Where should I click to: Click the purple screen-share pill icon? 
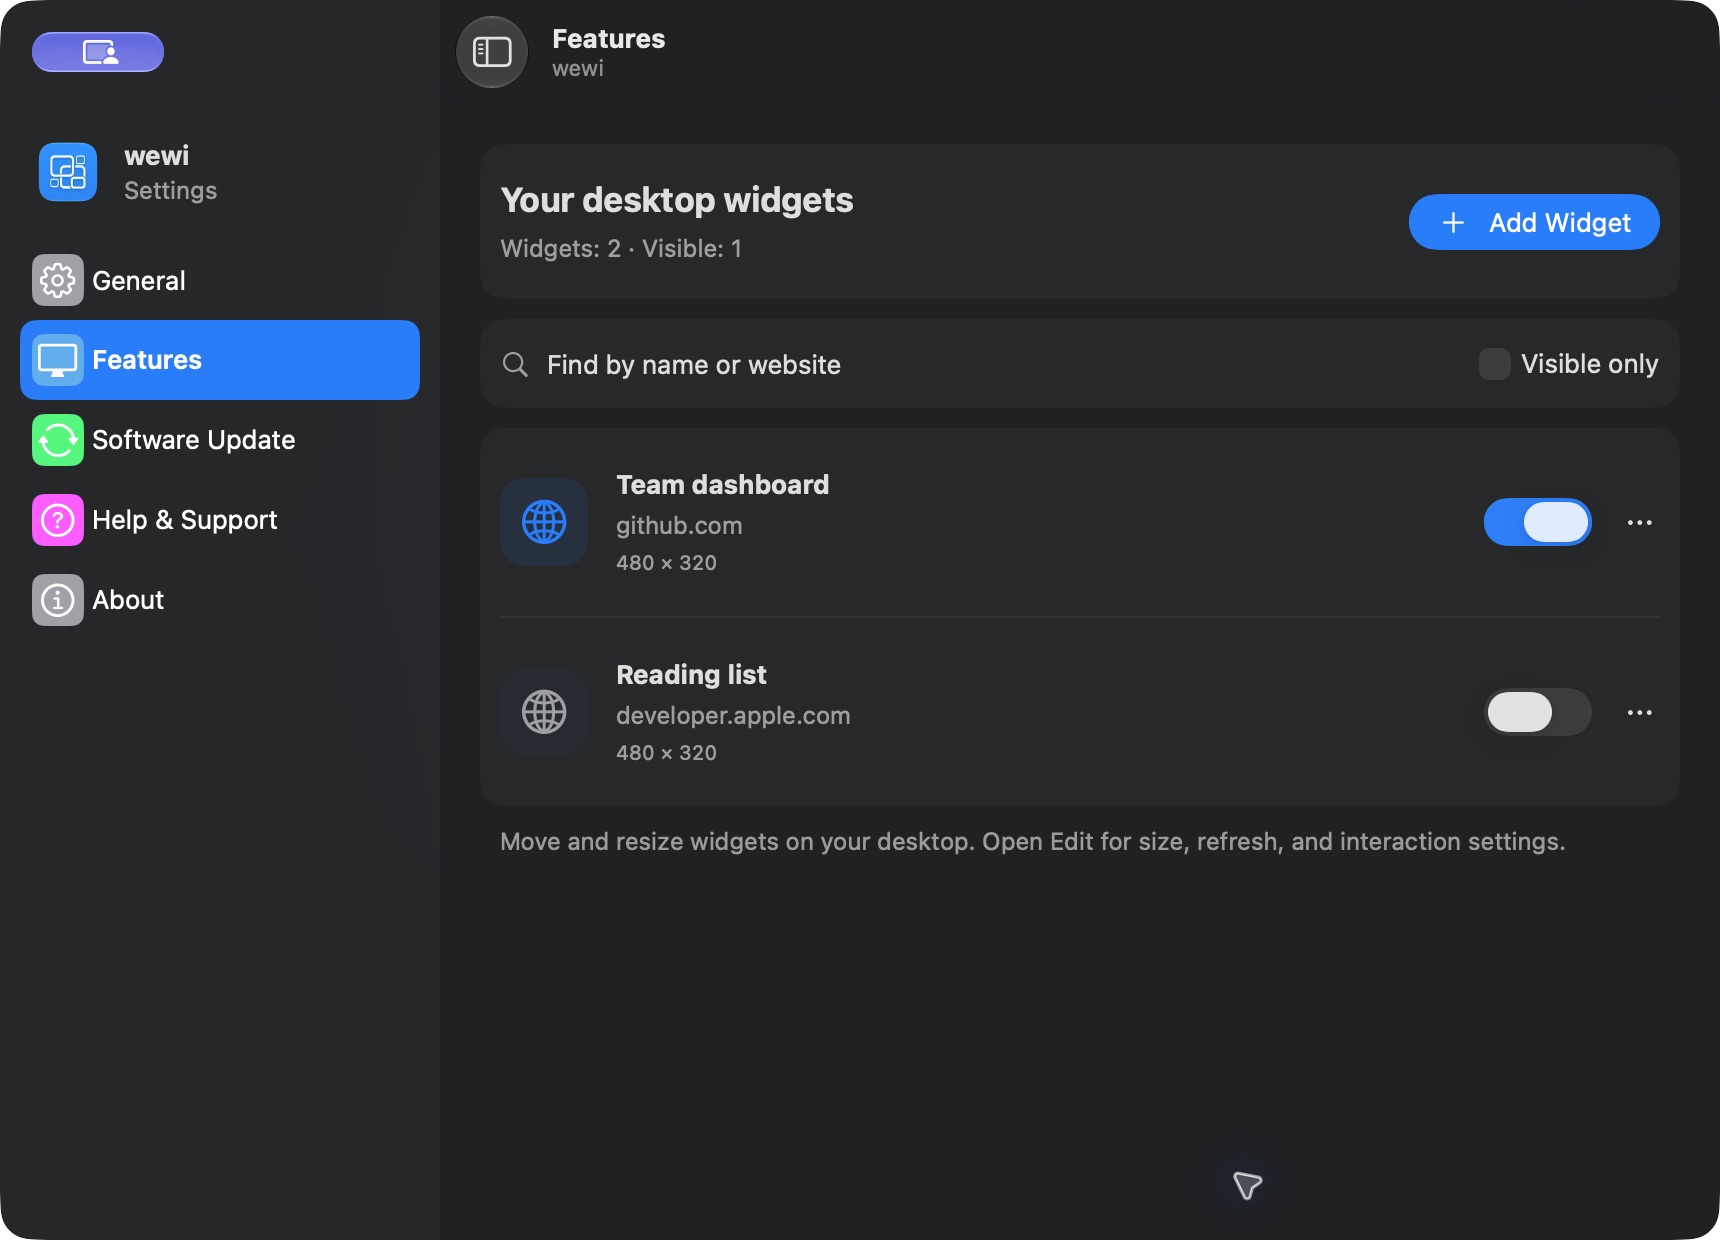point(98,52)
